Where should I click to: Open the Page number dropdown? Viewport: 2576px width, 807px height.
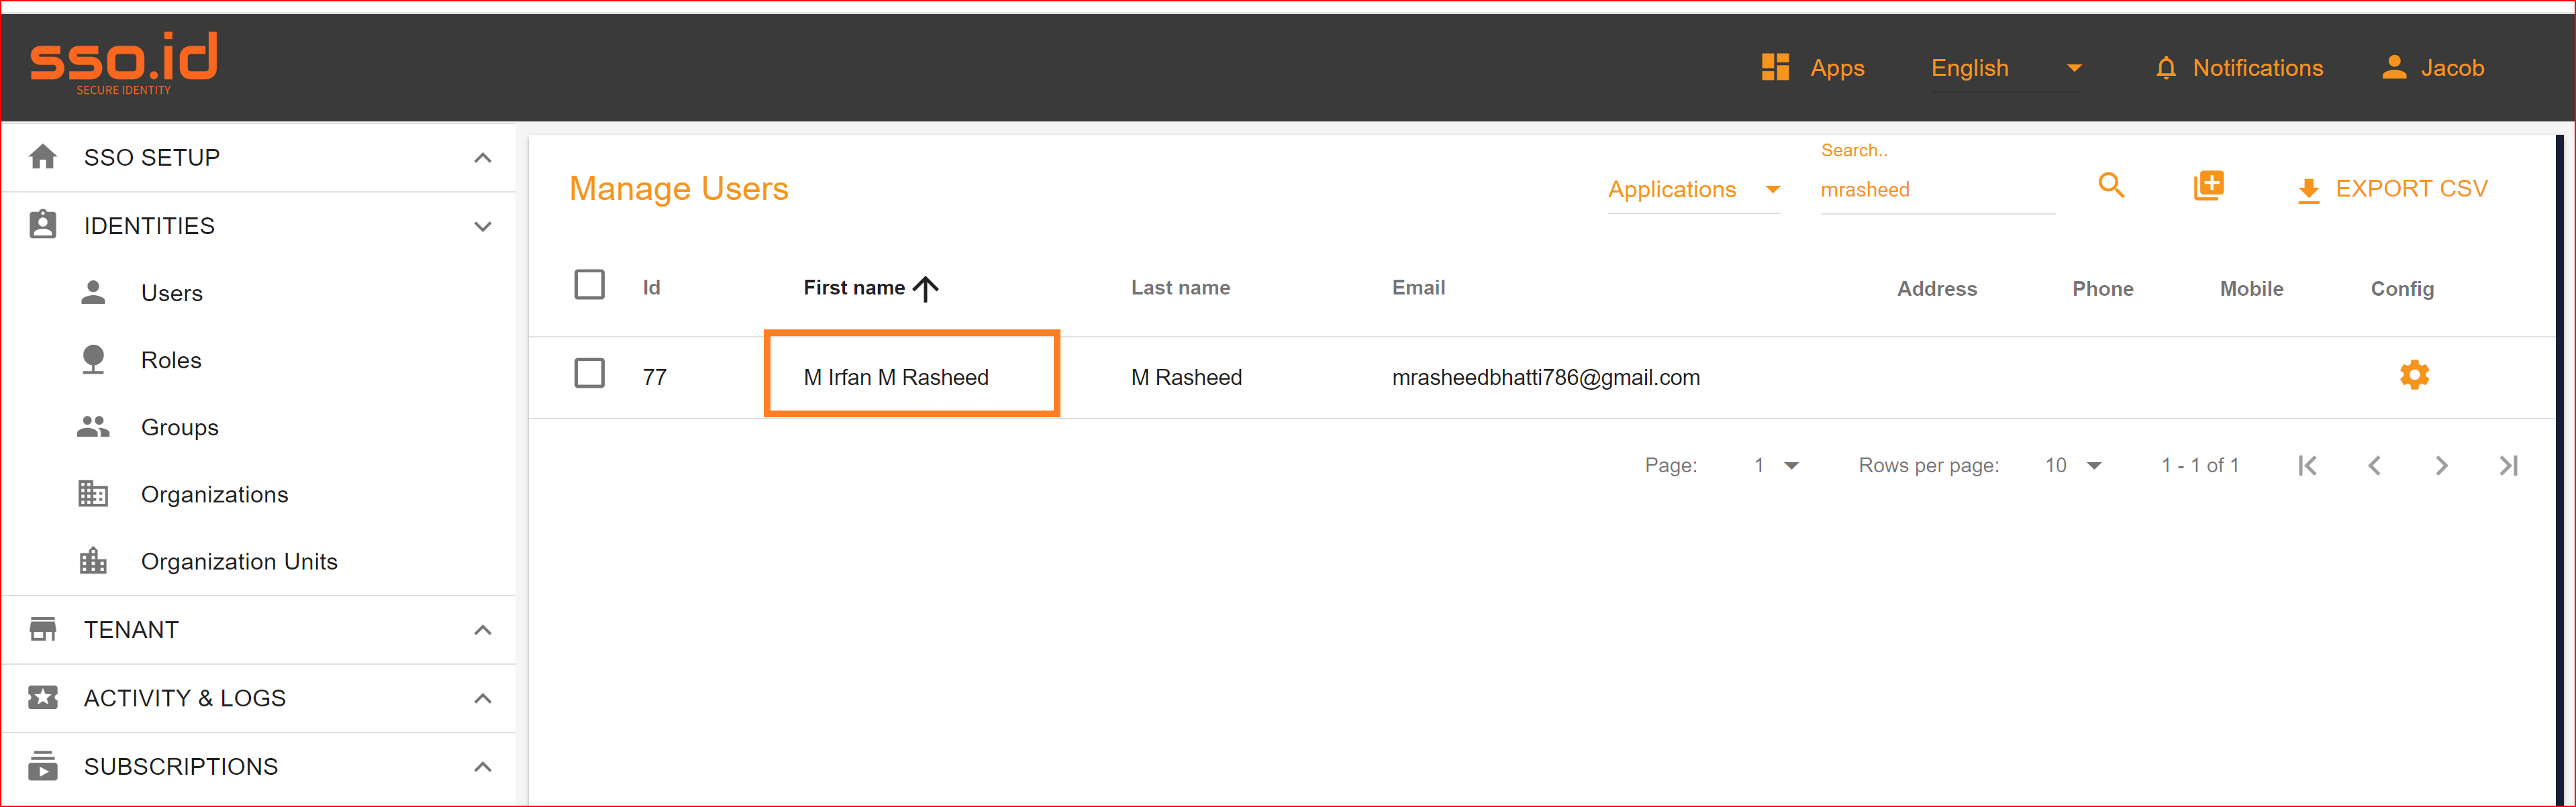(1777, 465)
